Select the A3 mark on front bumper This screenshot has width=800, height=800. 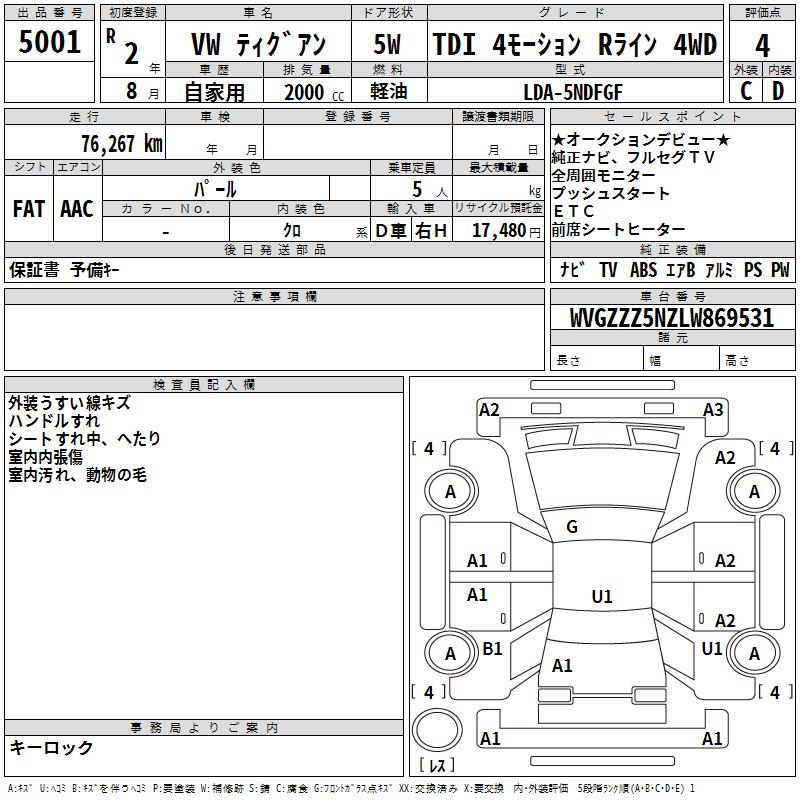click(713, 409)
